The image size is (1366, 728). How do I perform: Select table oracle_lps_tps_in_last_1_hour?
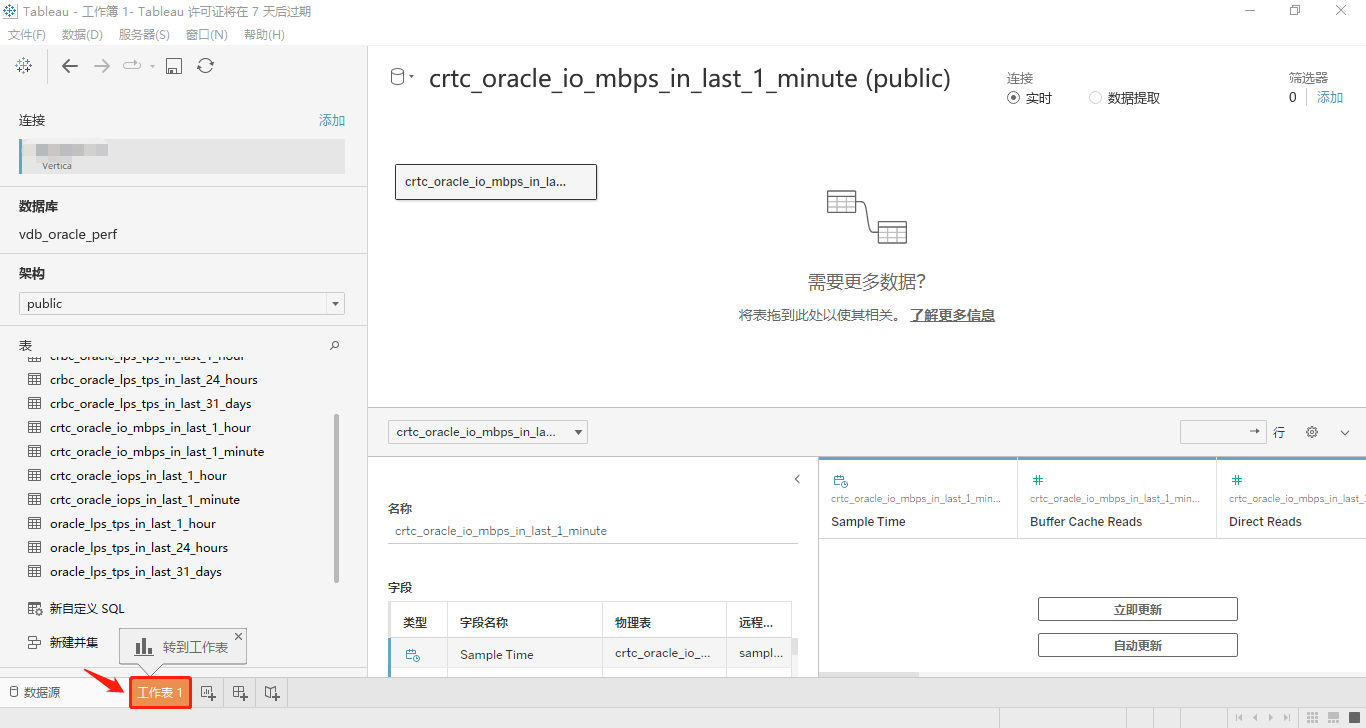click(133, 524)
